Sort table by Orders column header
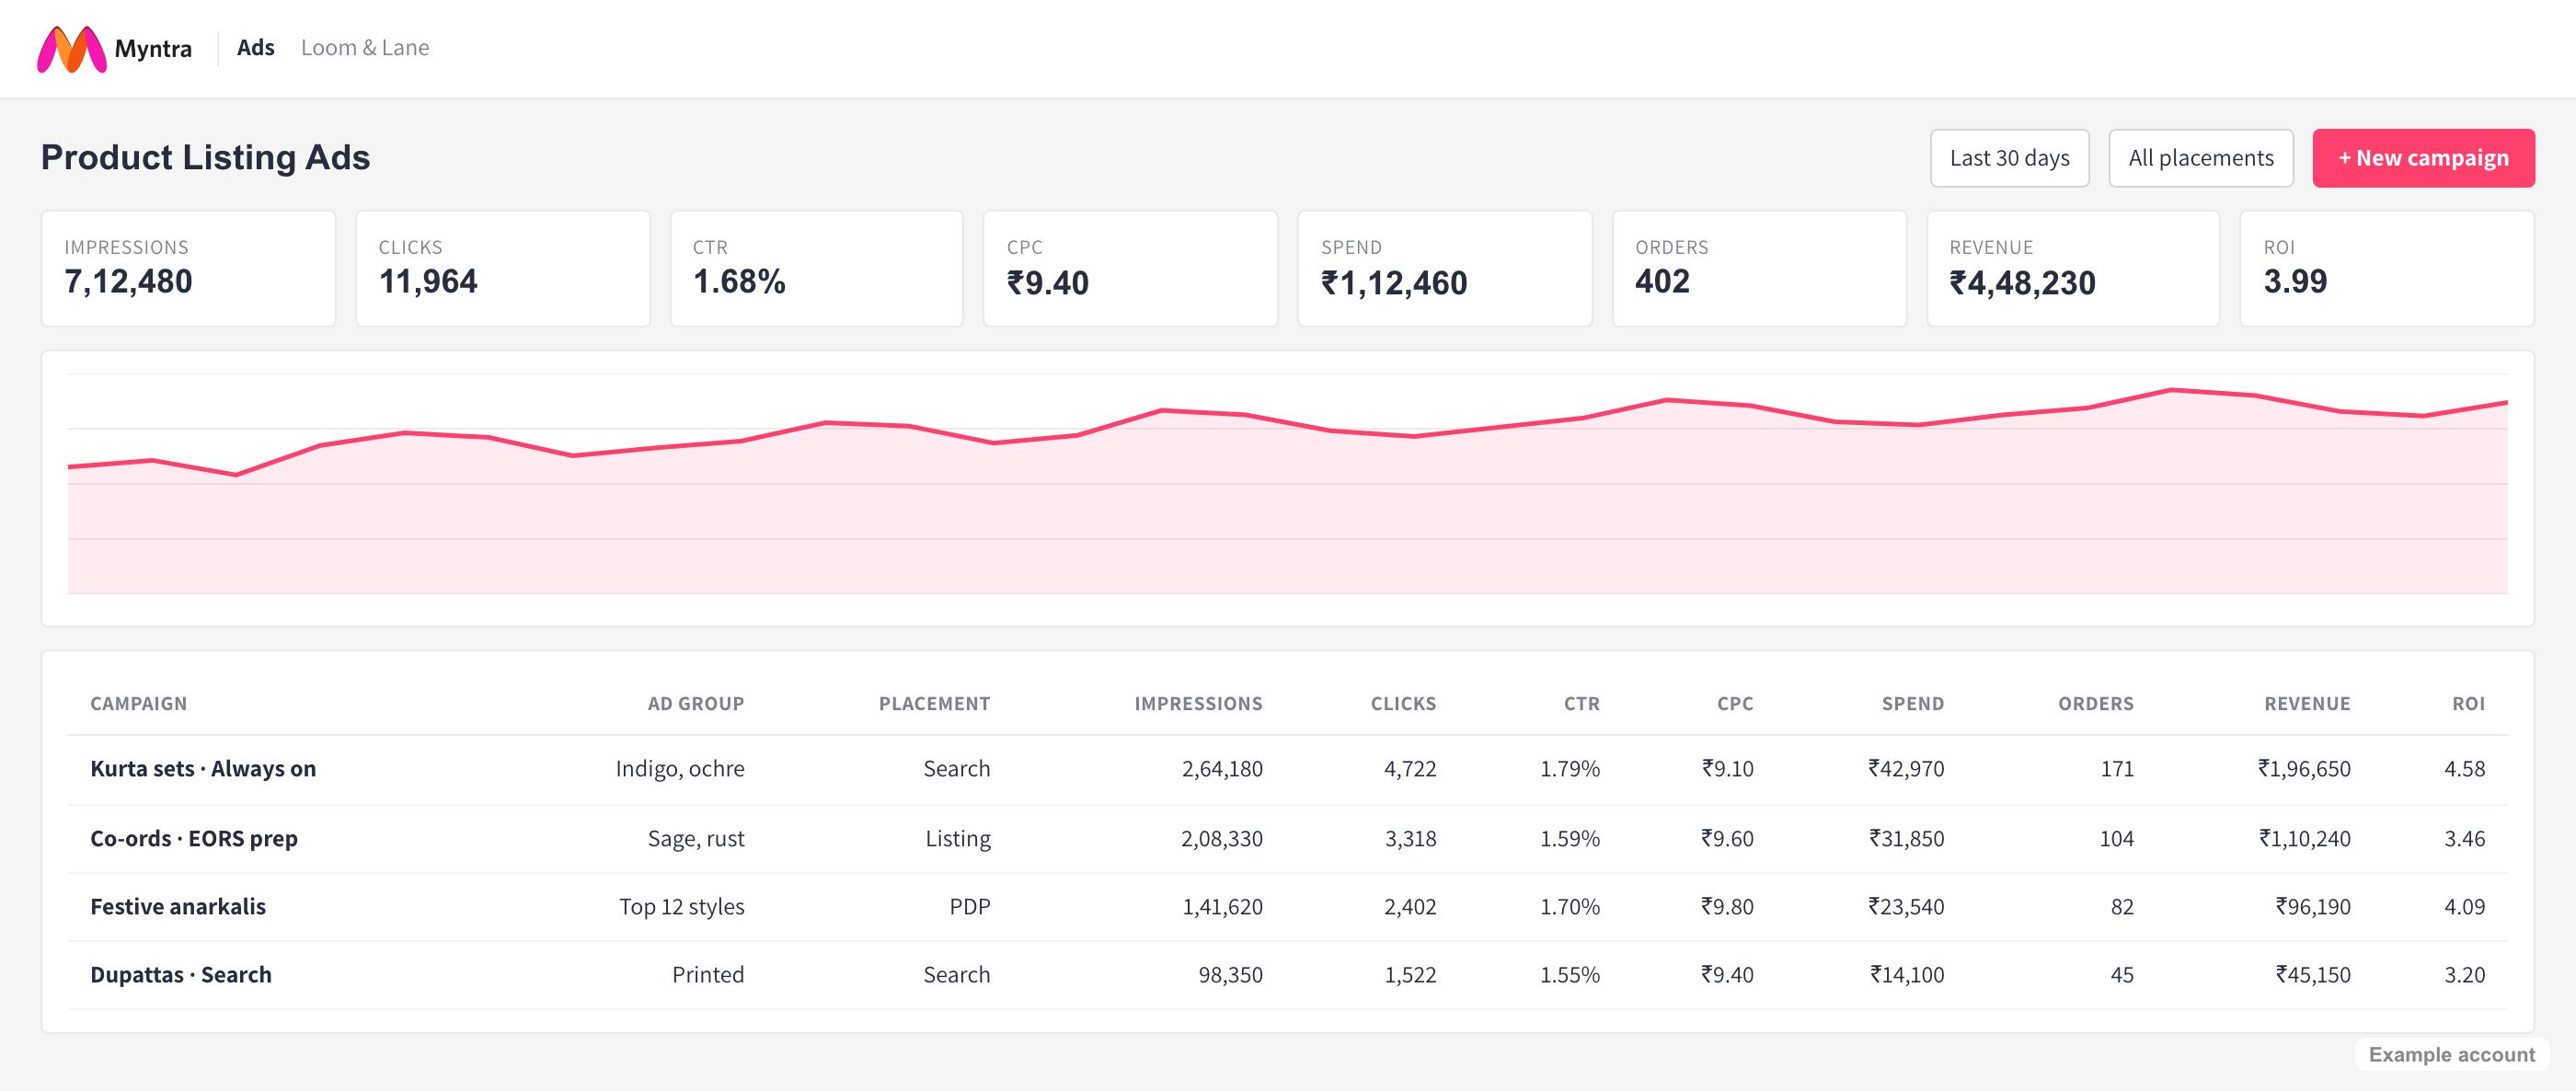This screenshot has width=2576, height=1091. pyautogui.click(x=2096, y=703)
